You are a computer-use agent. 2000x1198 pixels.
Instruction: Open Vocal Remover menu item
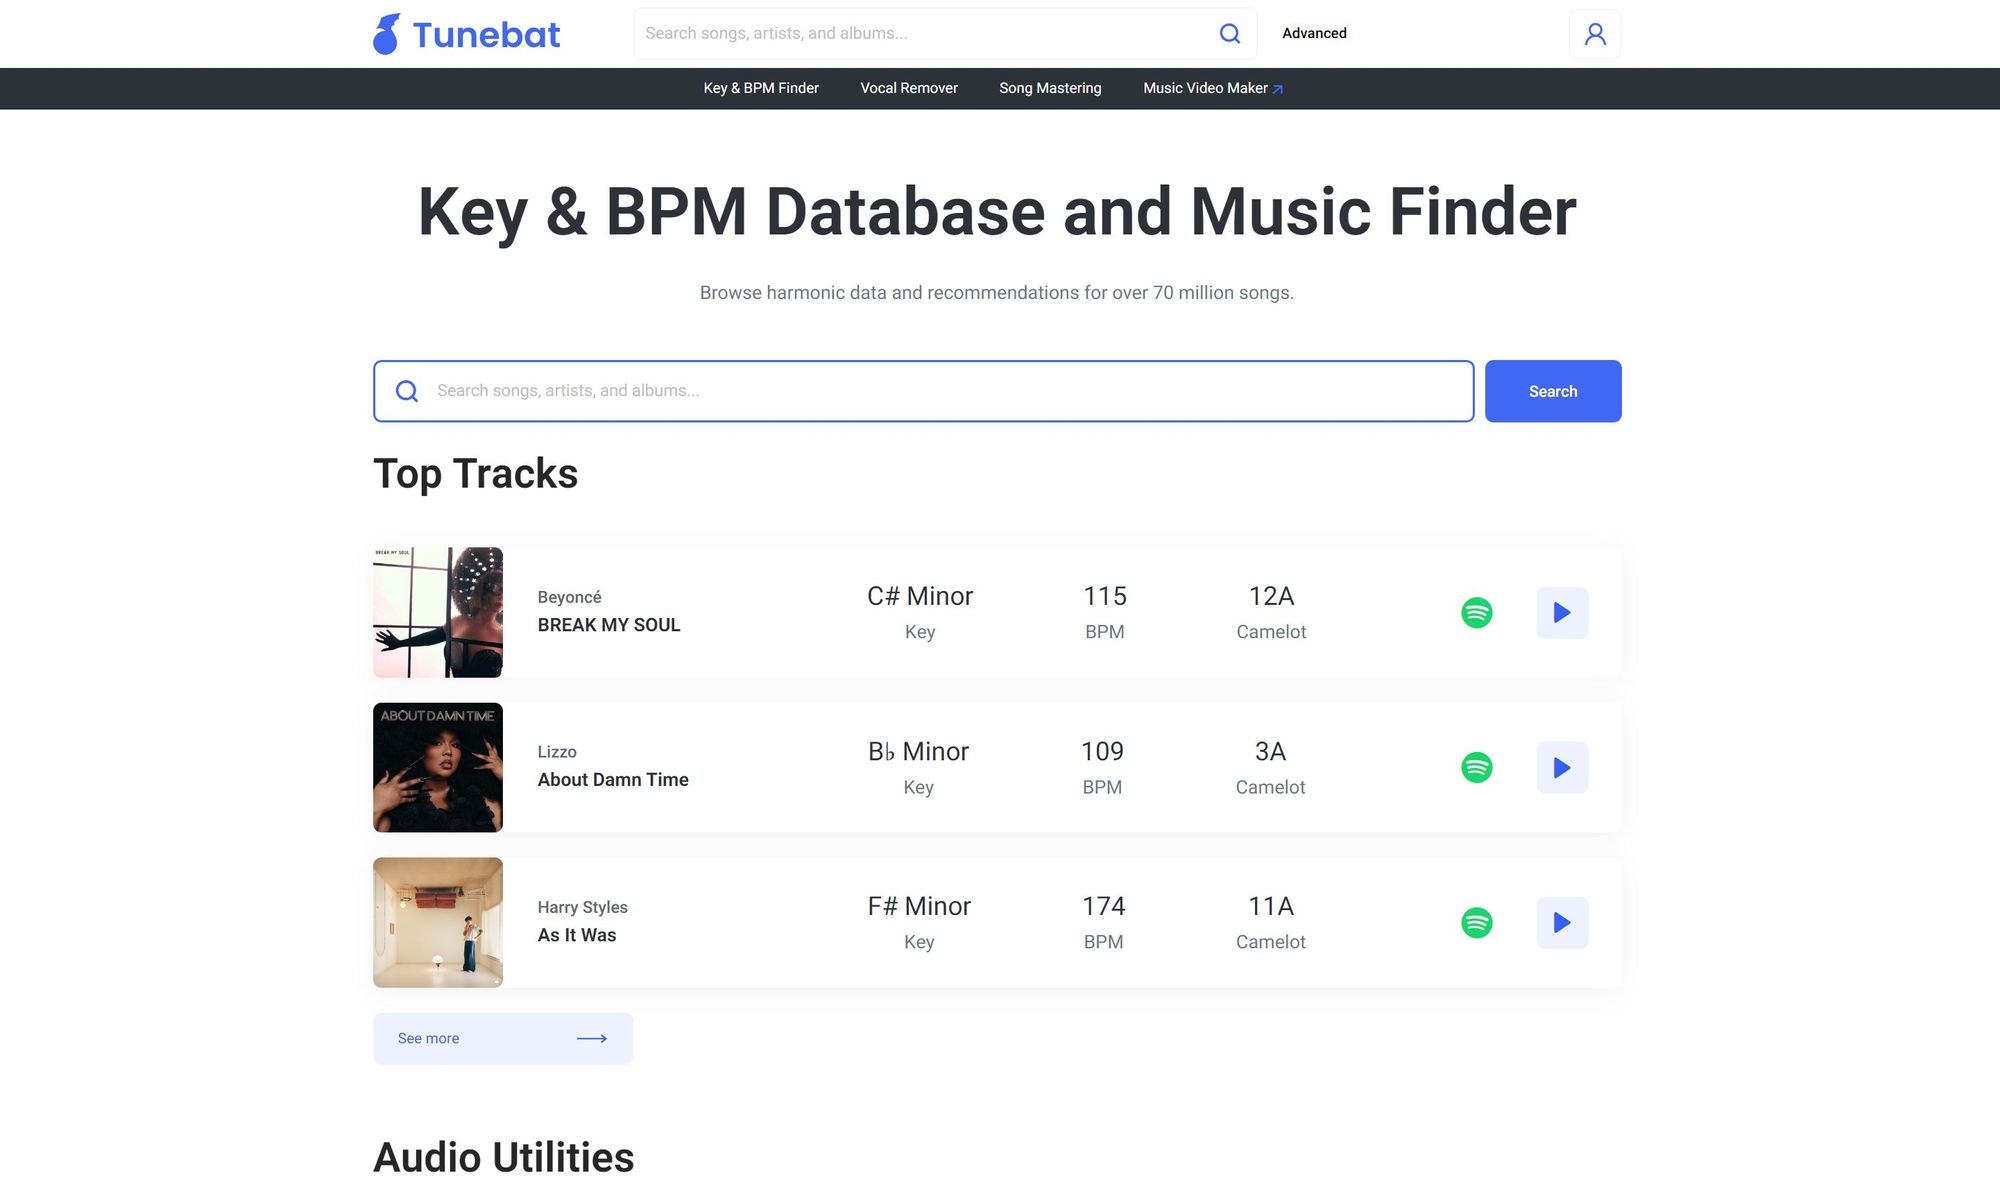[908, 88]
